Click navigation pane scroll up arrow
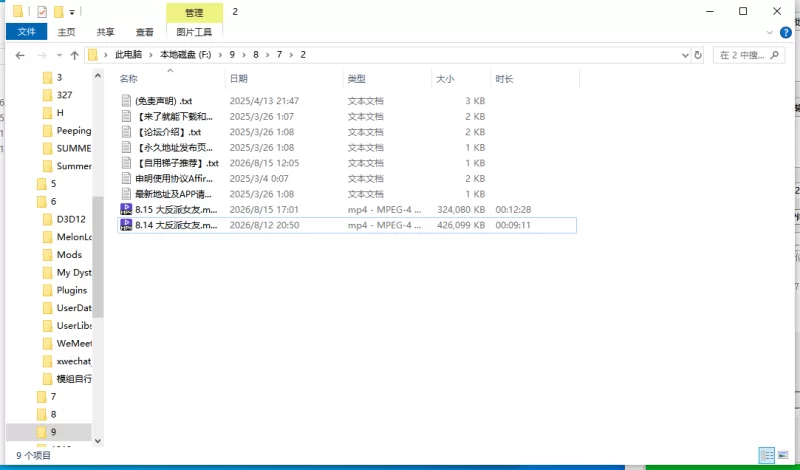The height and width of the screenshot is (470, 800). pyautogui.click(x=98, y=76)
